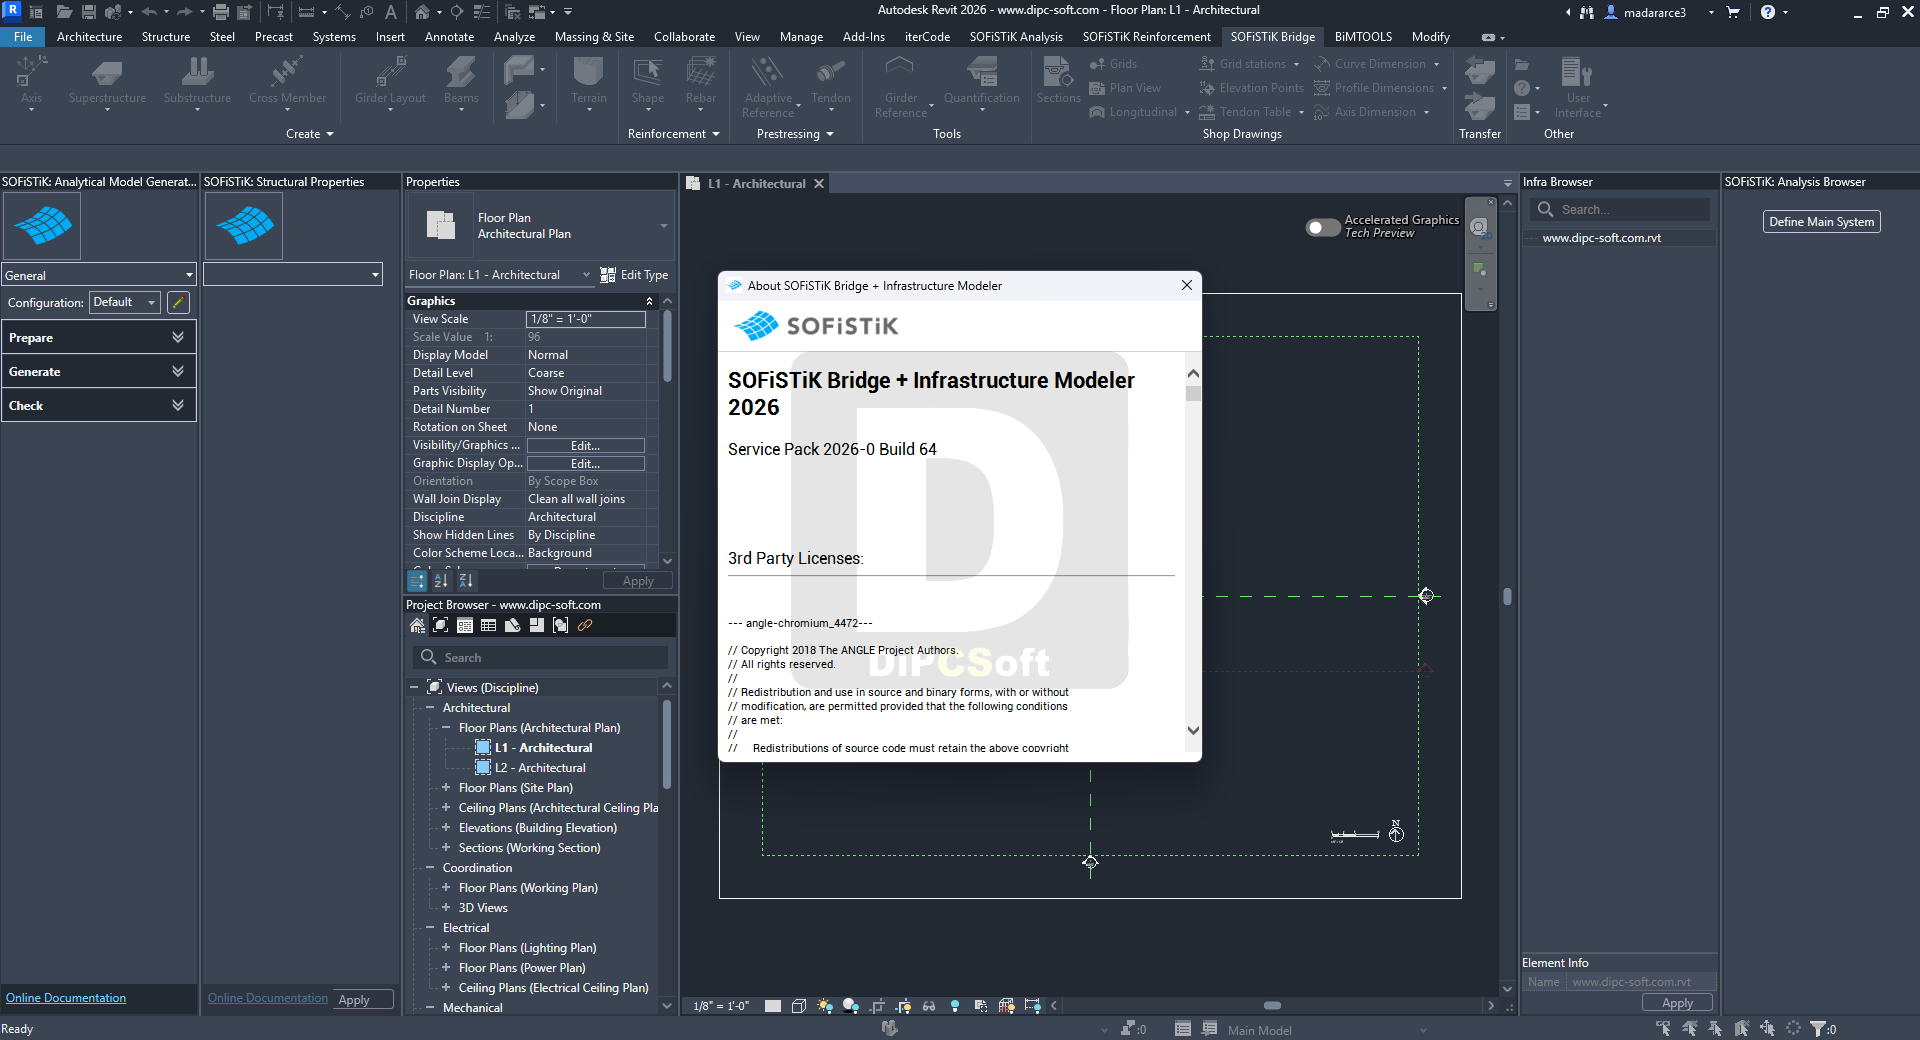Toggle Sun Path in view control bar
1920x1040 pixels.
(825, 1006)
